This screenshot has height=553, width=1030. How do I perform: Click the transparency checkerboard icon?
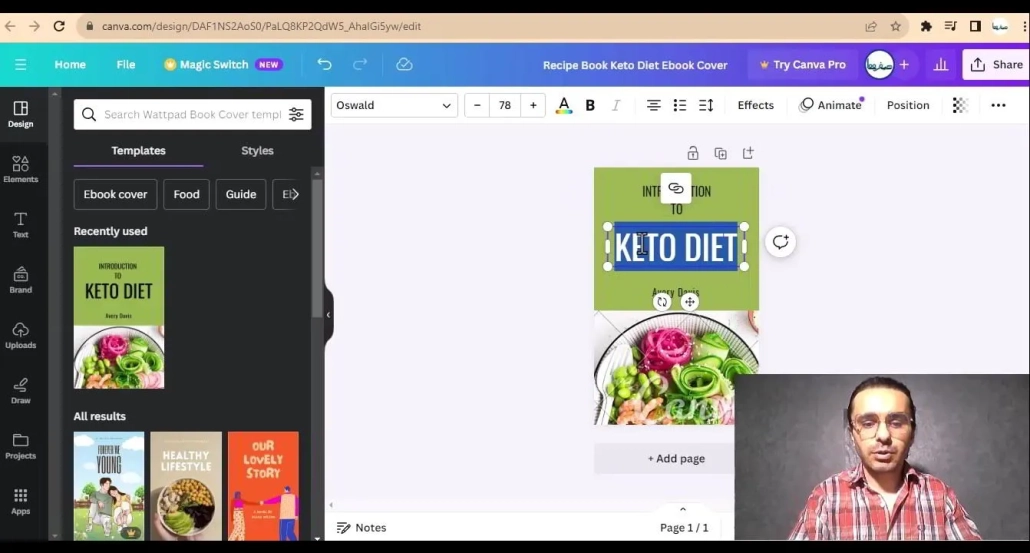[960, 105]
